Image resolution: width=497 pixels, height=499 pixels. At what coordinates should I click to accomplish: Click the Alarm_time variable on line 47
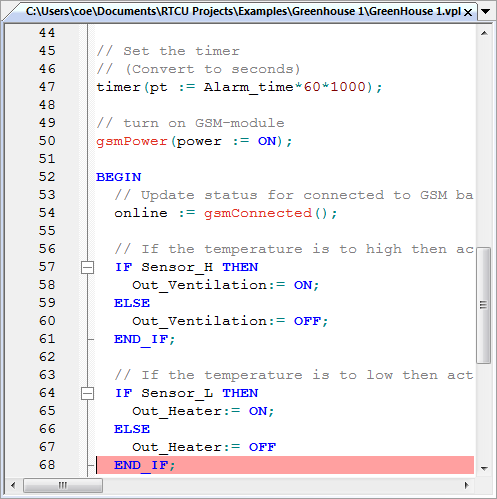248,87
